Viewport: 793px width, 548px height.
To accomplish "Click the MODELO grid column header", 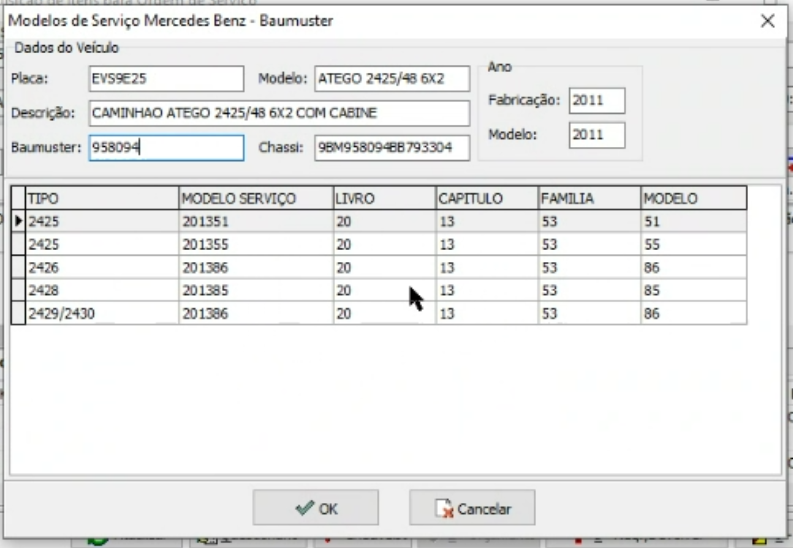I will pyautogui.click(x=694, y=198).
